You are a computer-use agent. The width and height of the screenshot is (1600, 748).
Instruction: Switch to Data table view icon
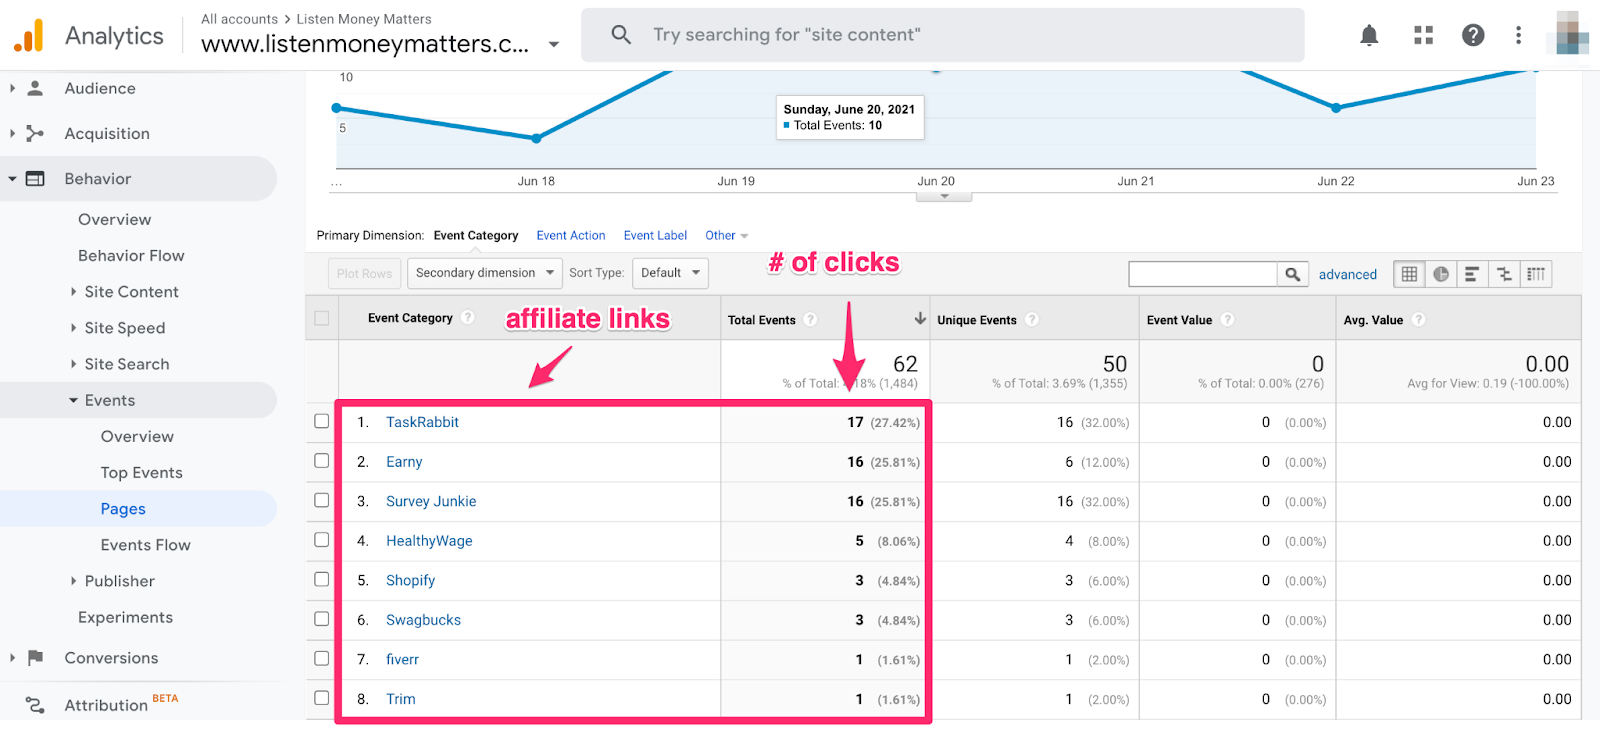click(x=1409, y=274)
